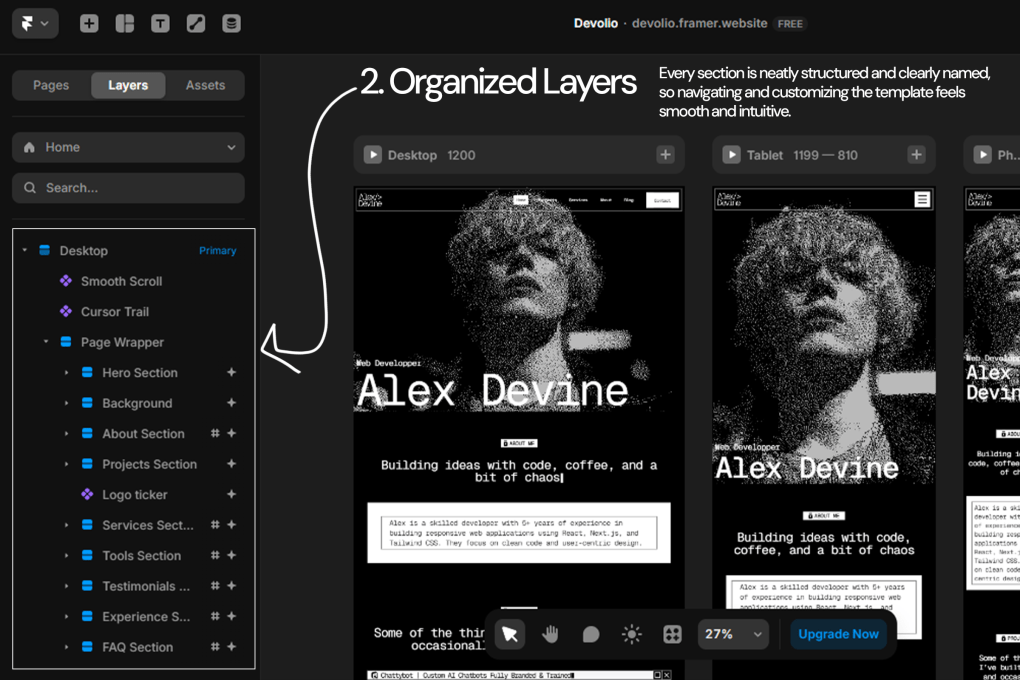Select the Text tool icon
Viewport: 1020px width, 680px height.
tap(160, 23)
